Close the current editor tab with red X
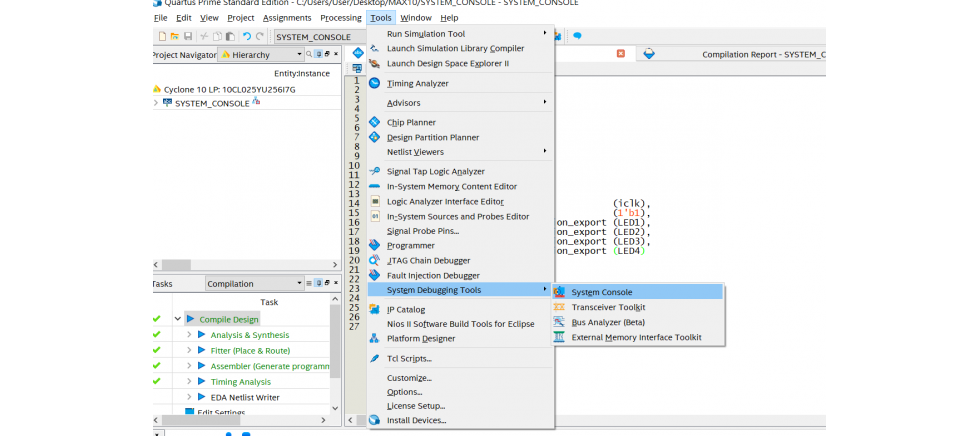 click(620, 54)
